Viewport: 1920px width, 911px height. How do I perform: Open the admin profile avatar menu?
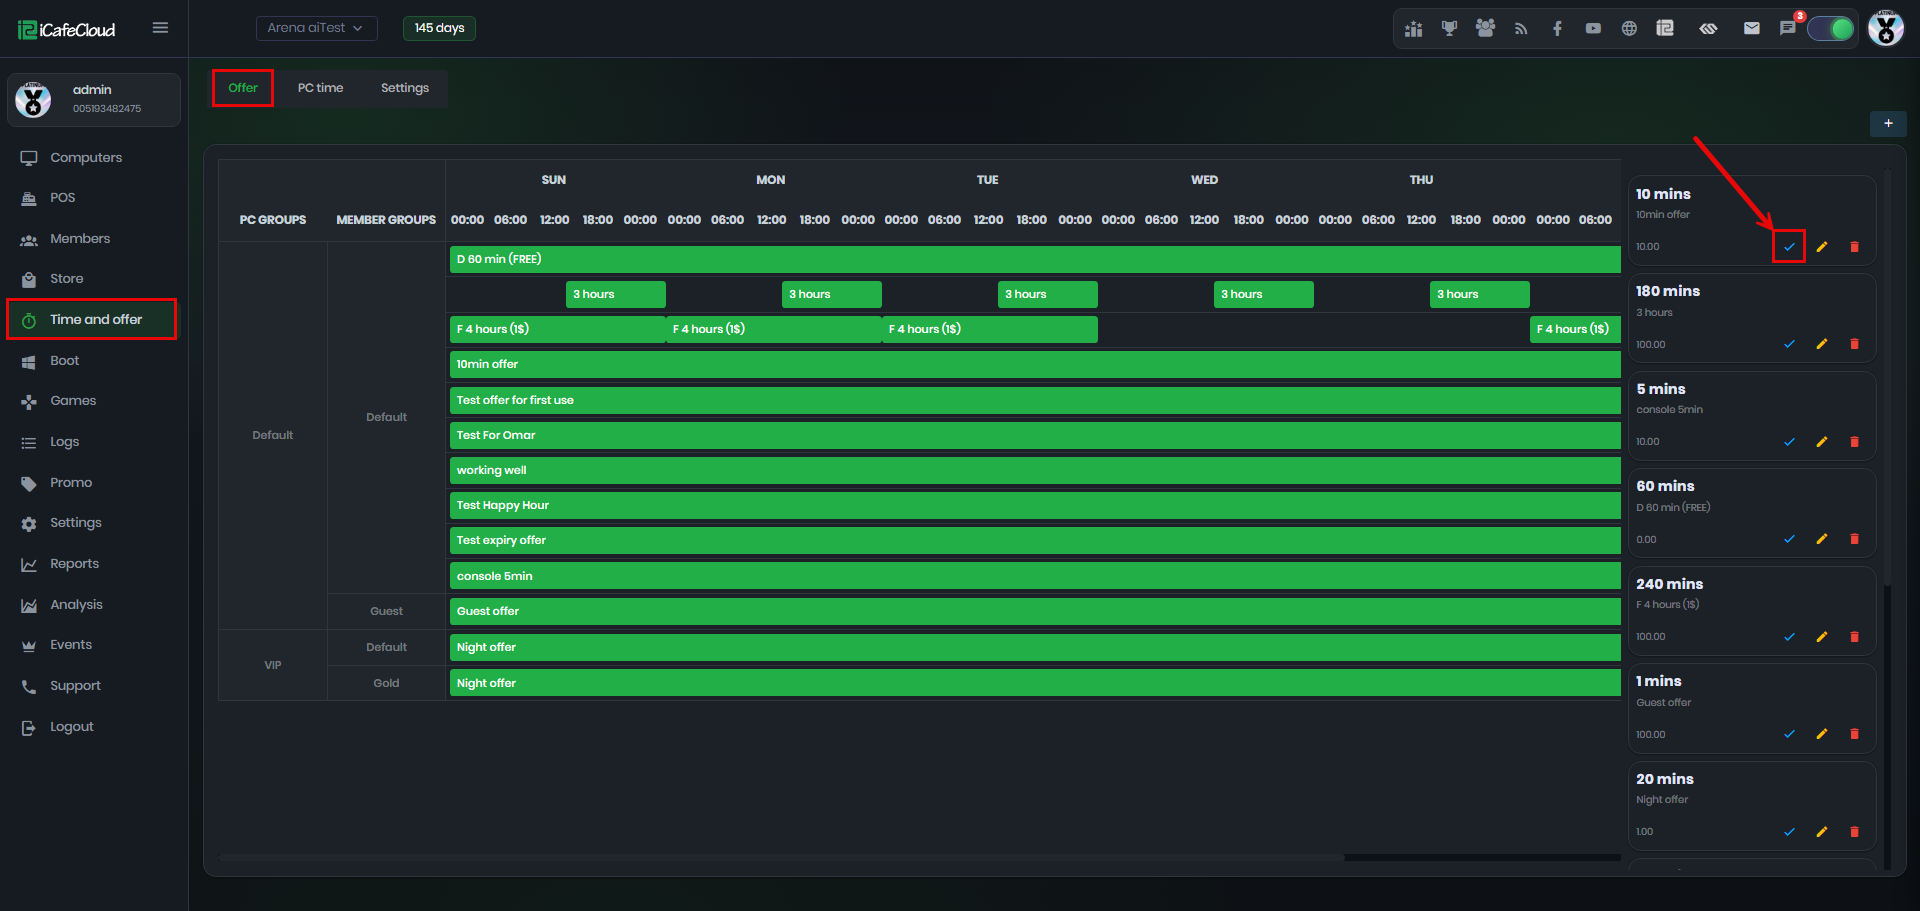coord(1886,28)
